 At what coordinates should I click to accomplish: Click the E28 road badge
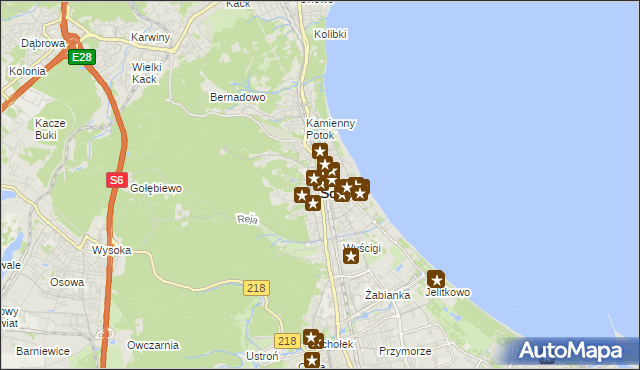(82, 57)
